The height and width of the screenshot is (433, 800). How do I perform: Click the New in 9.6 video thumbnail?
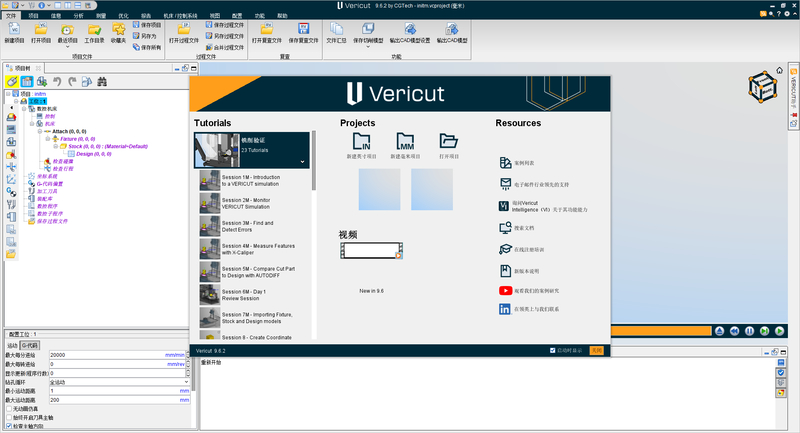tap(371, 250)
